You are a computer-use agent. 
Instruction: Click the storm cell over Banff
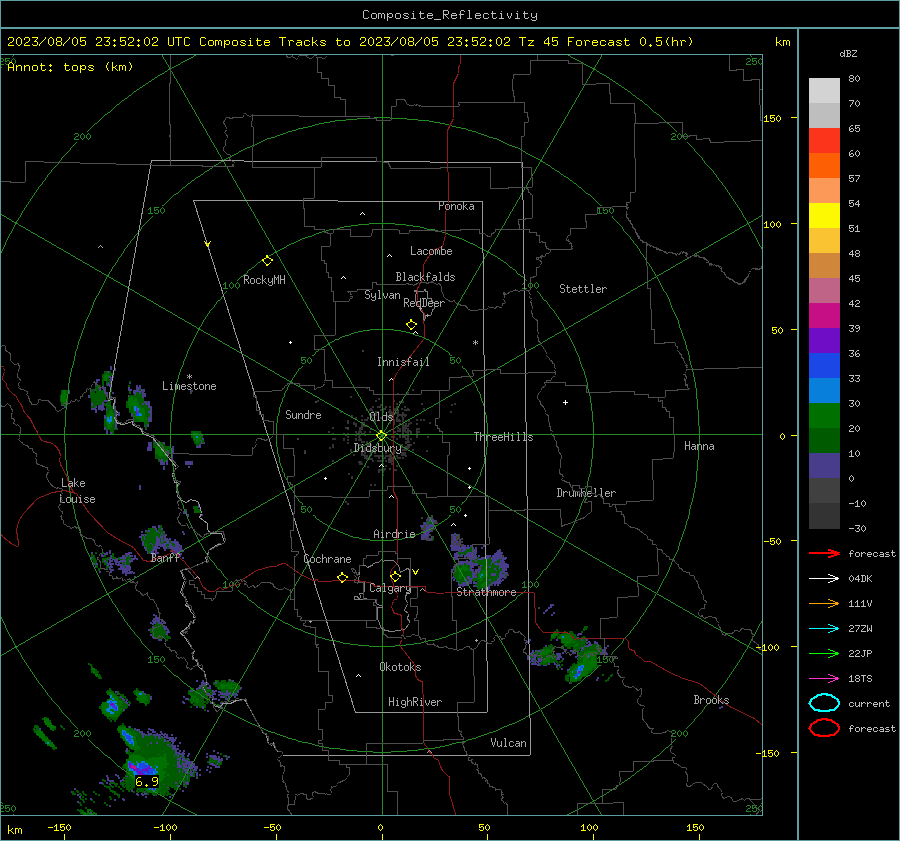[158, 541]
